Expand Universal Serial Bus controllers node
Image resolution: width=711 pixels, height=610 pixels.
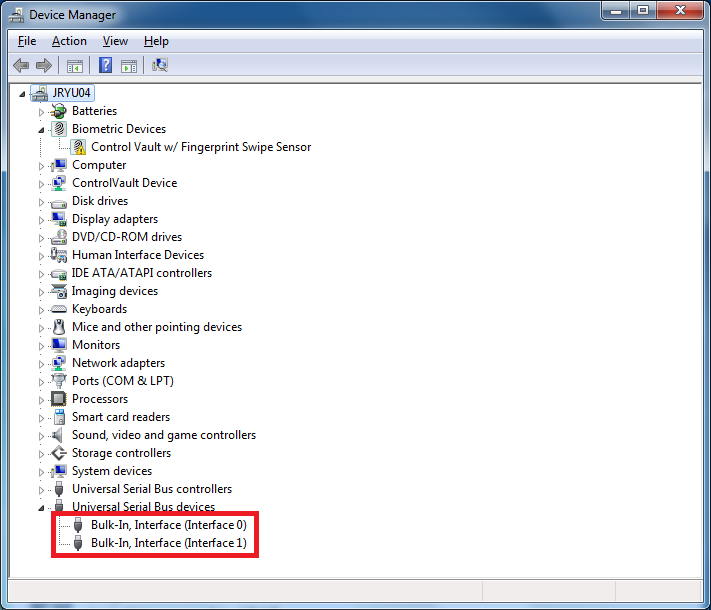tap(41, 490)
